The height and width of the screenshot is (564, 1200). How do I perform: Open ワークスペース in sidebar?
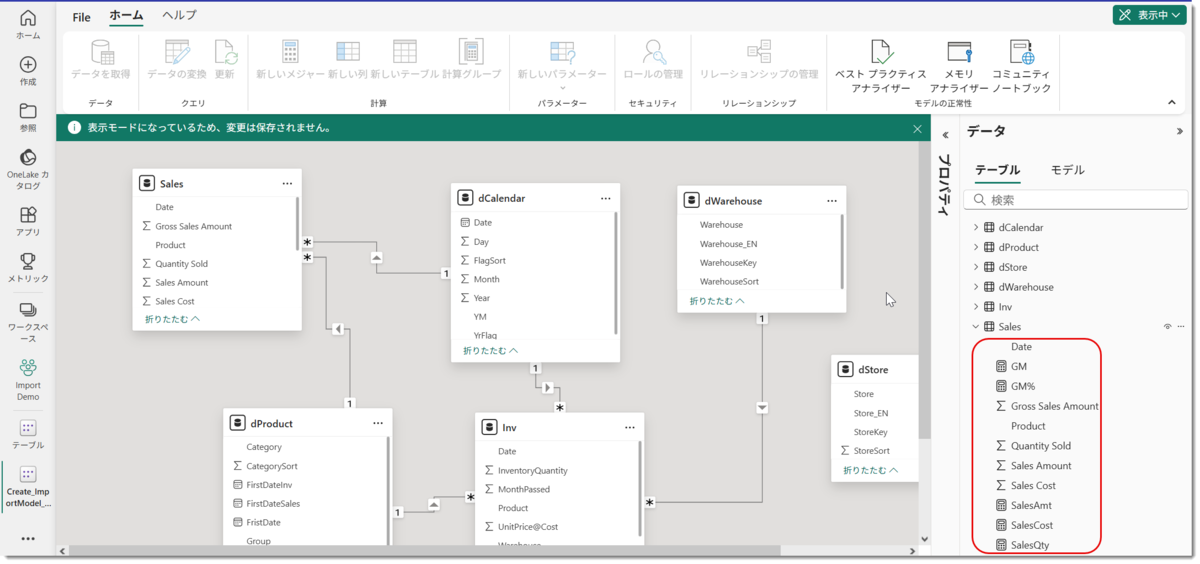click(28, 322)
